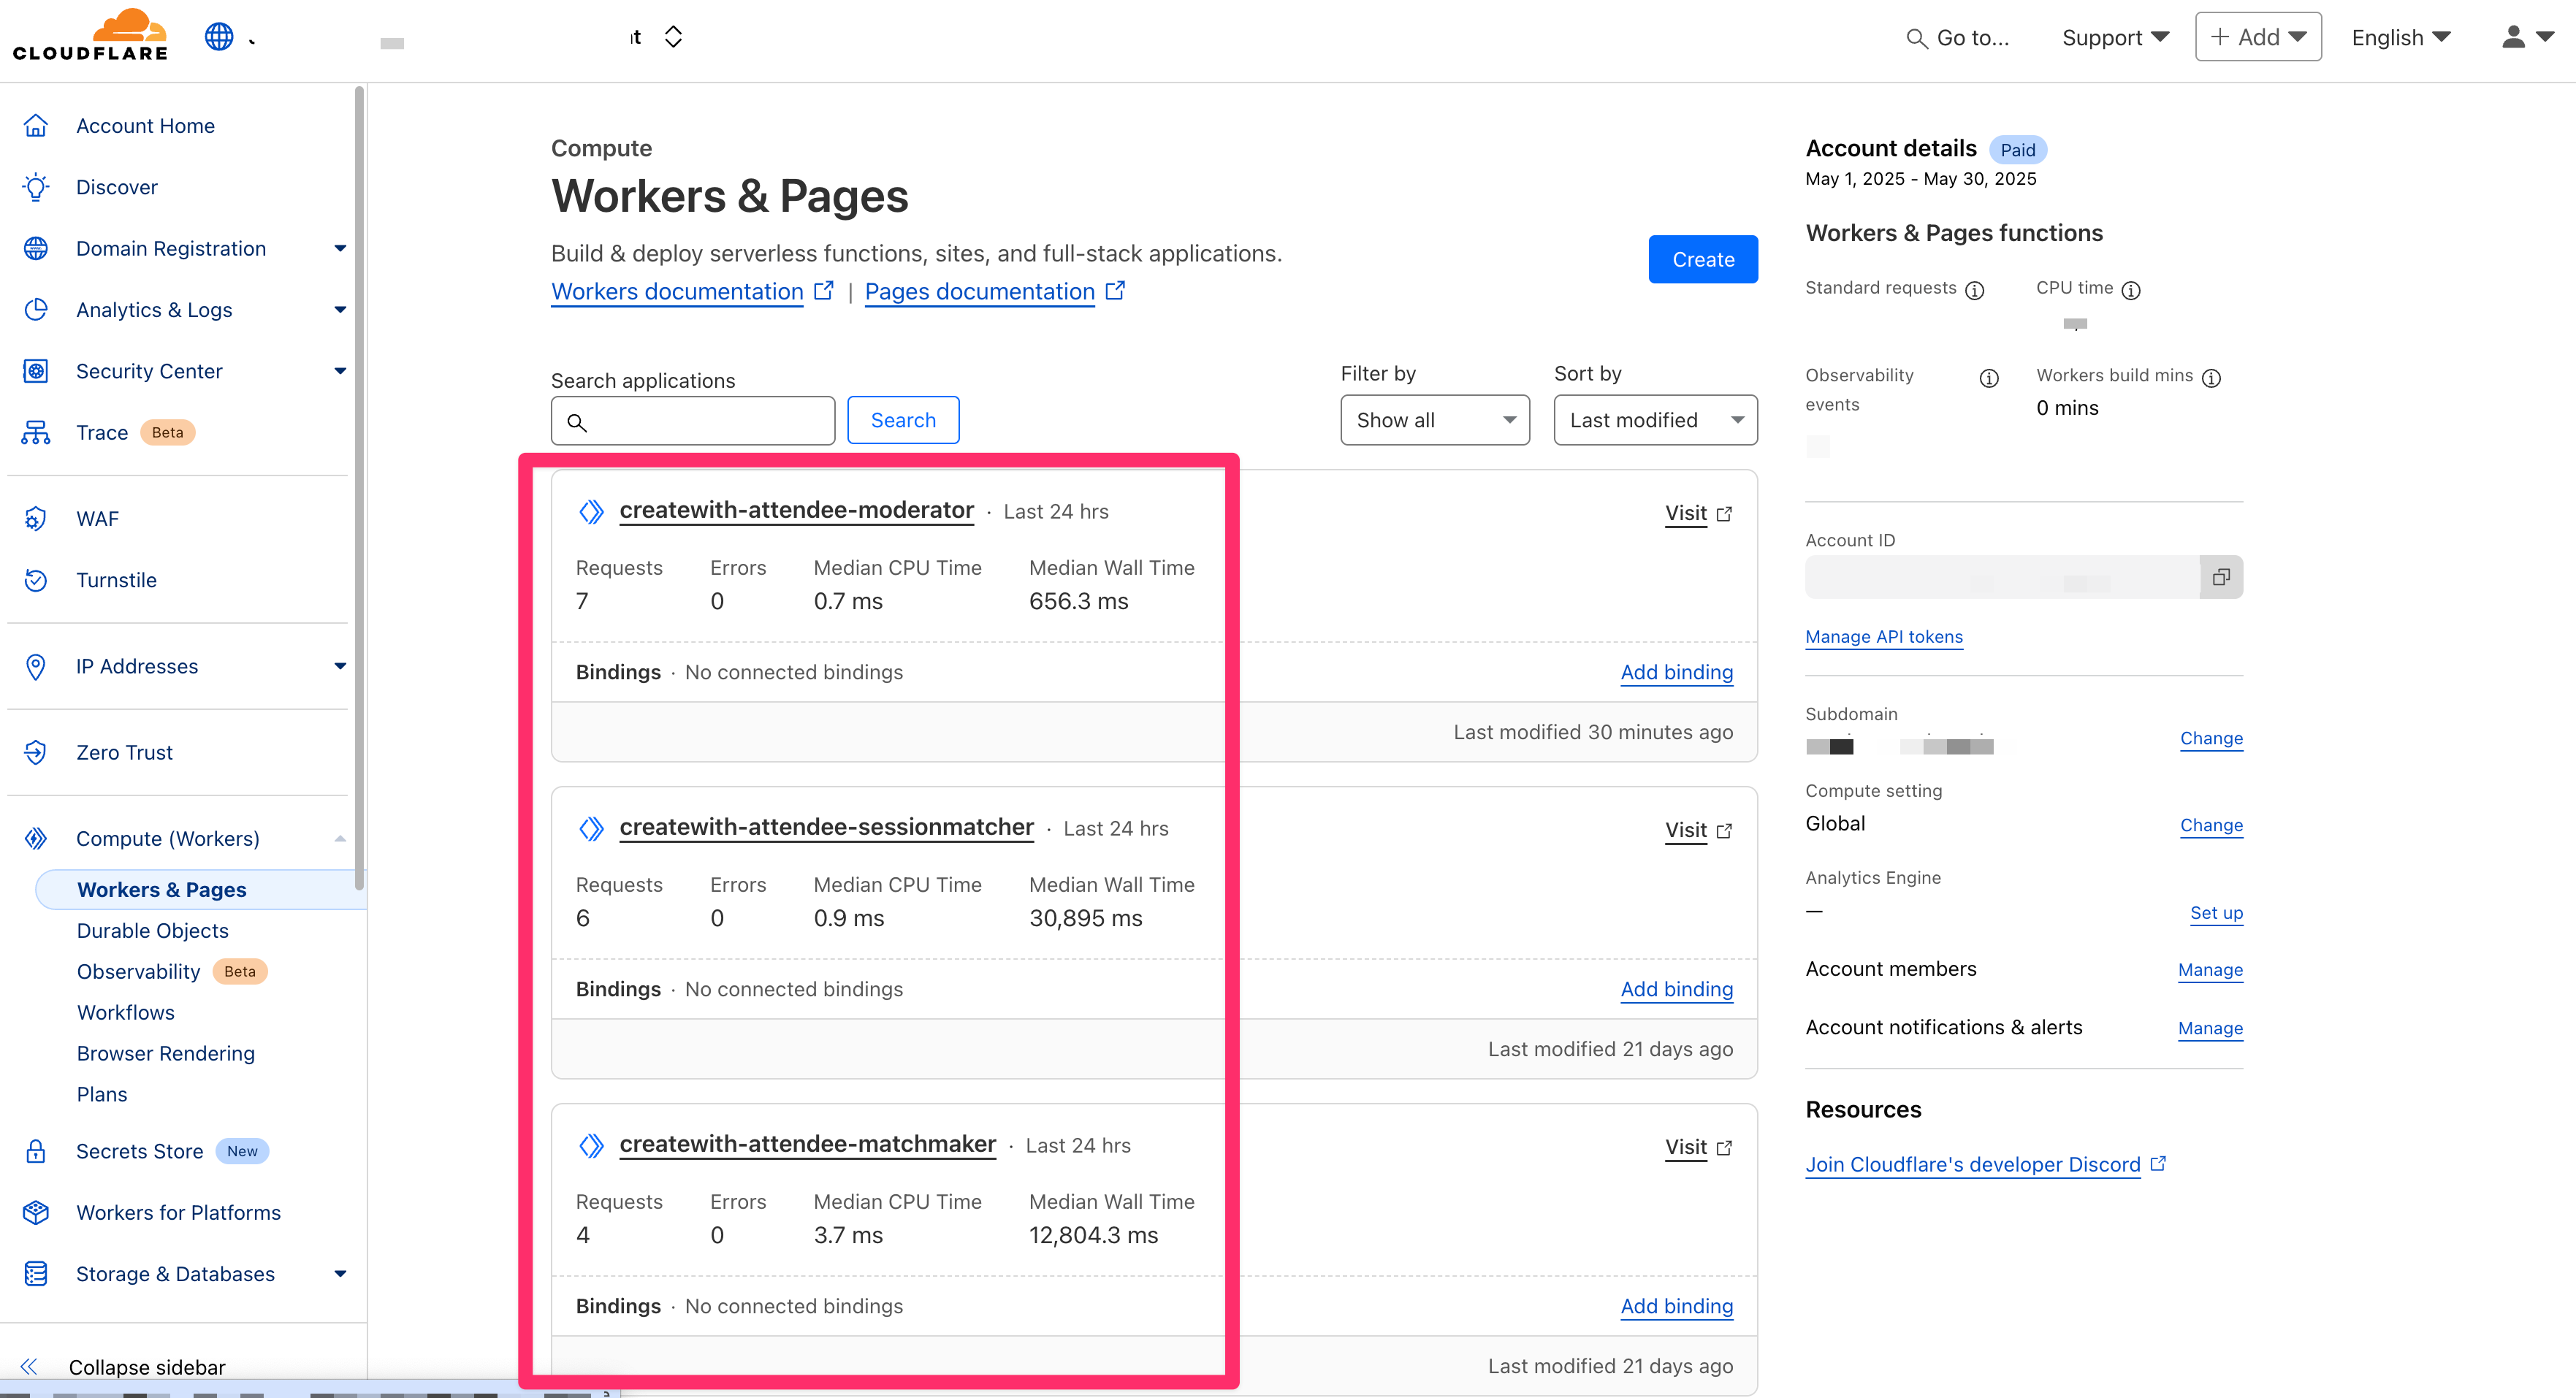Open the Filter by Show all dropdown
The image size is (2576, 1398).
[x=1435, y=420]
